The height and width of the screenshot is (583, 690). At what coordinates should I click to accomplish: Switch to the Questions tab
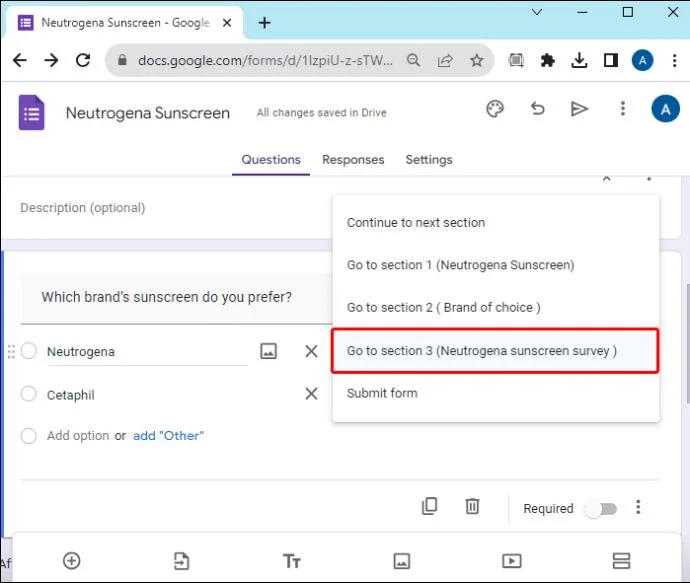(x=271, y=160)
